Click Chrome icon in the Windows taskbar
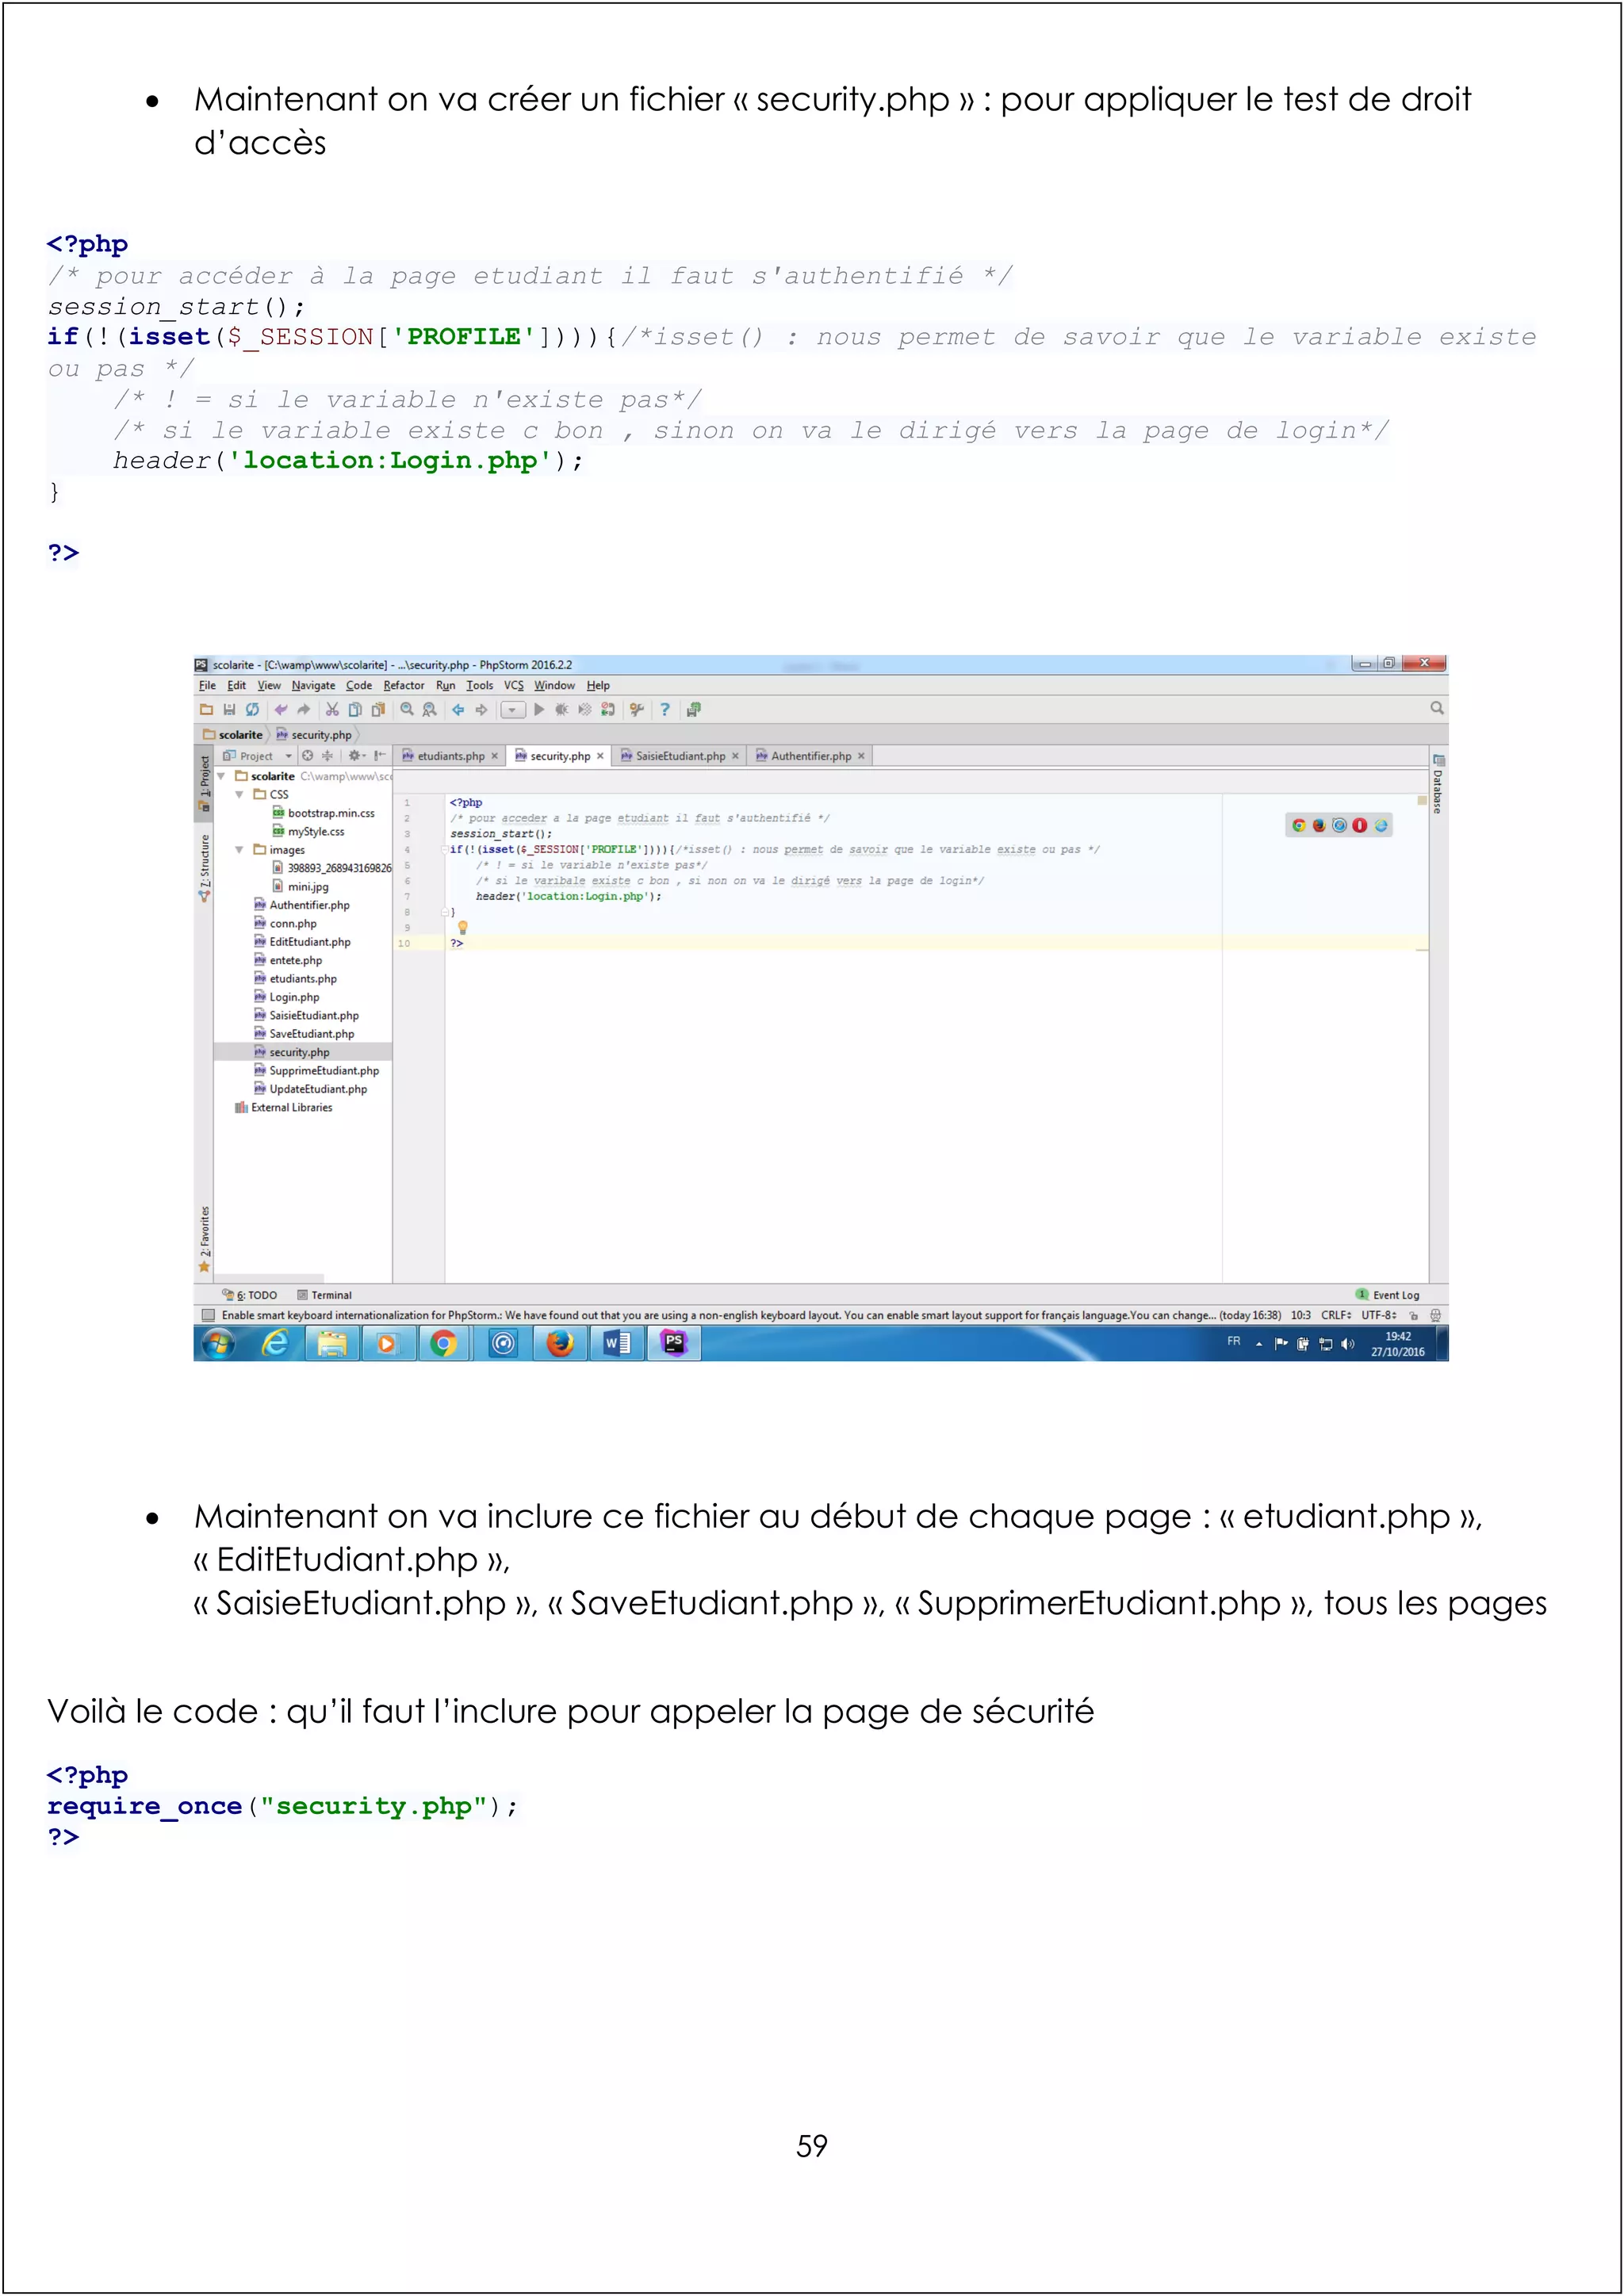This screenshot has width=1624, height=2296. [x=444, y=1344]
